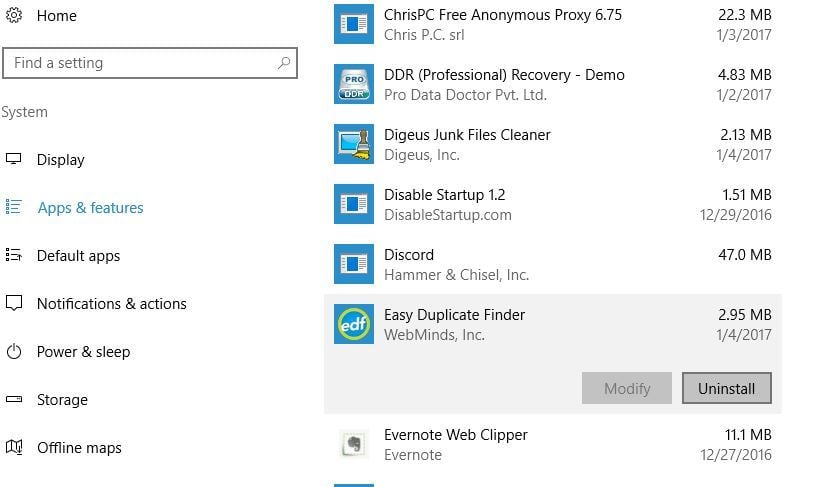Click publisher Hammer & Chisel, Inc.

(457, 275)
